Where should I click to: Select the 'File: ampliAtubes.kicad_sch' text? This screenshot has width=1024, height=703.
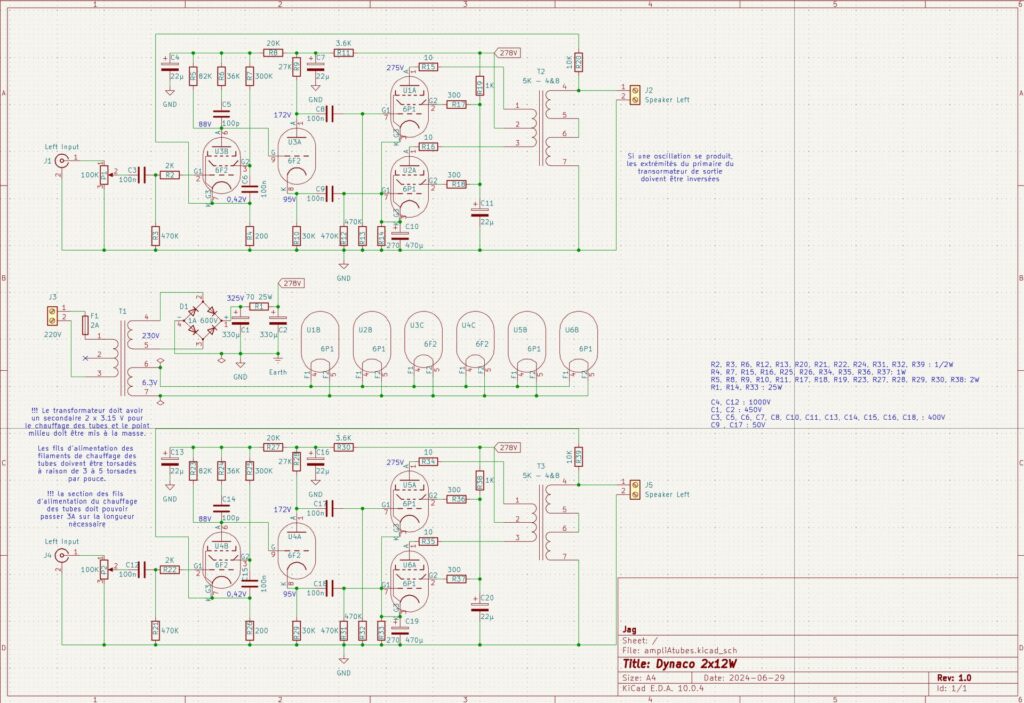pos(680,650)
